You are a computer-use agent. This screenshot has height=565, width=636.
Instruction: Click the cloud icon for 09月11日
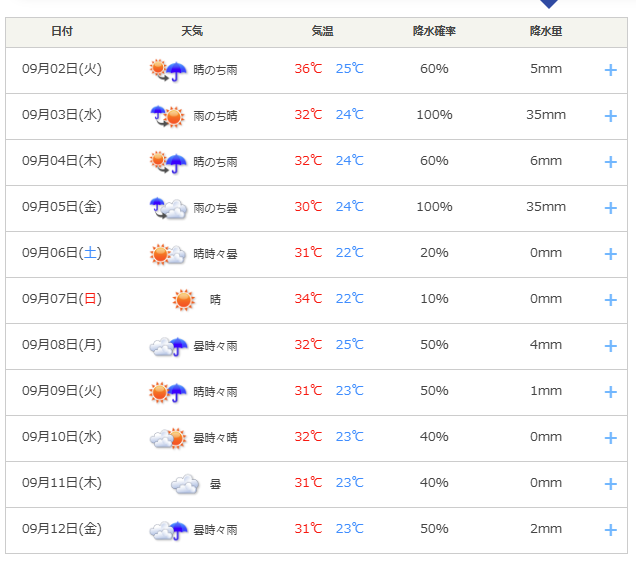pyautogui.click(x=183, y=484)
